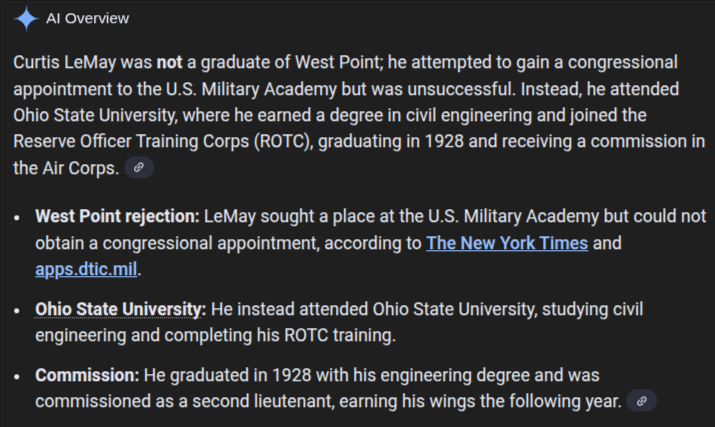Open The New York Times link
715x427 pixels.
pos(507,243)
